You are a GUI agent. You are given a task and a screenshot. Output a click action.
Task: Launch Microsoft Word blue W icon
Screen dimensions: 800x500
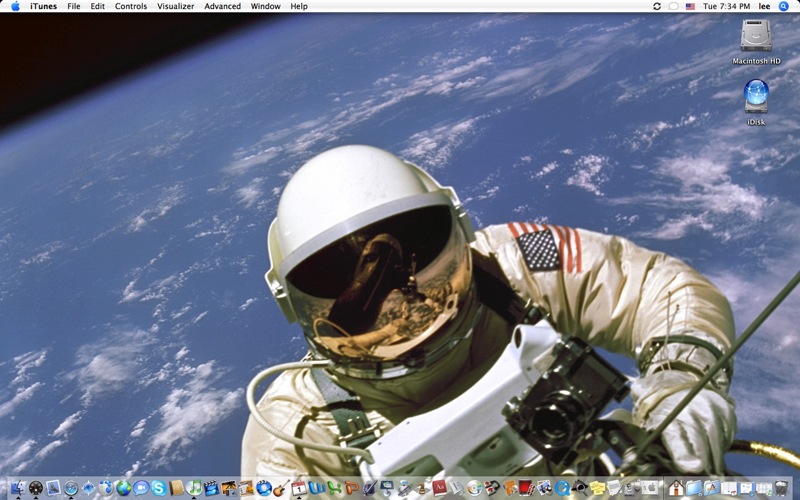(x=316, y=488)
